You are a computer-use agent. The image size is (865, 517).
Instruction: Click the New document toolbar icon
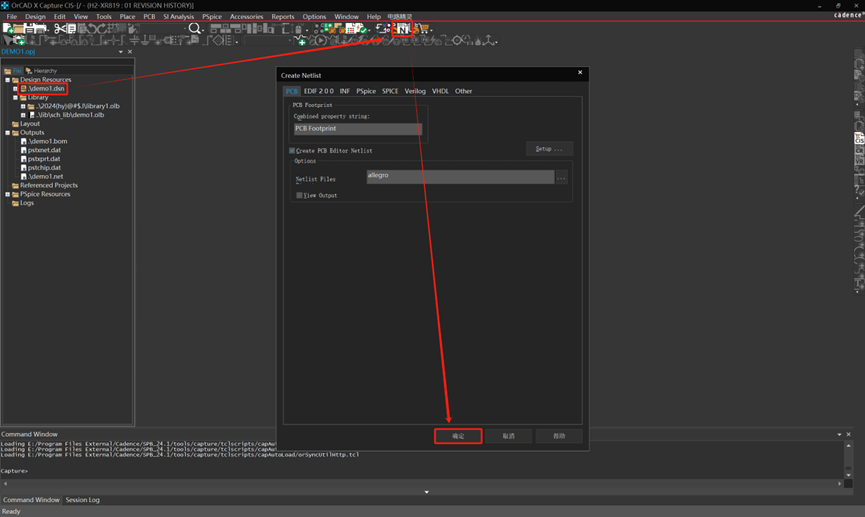pos(8,28)
